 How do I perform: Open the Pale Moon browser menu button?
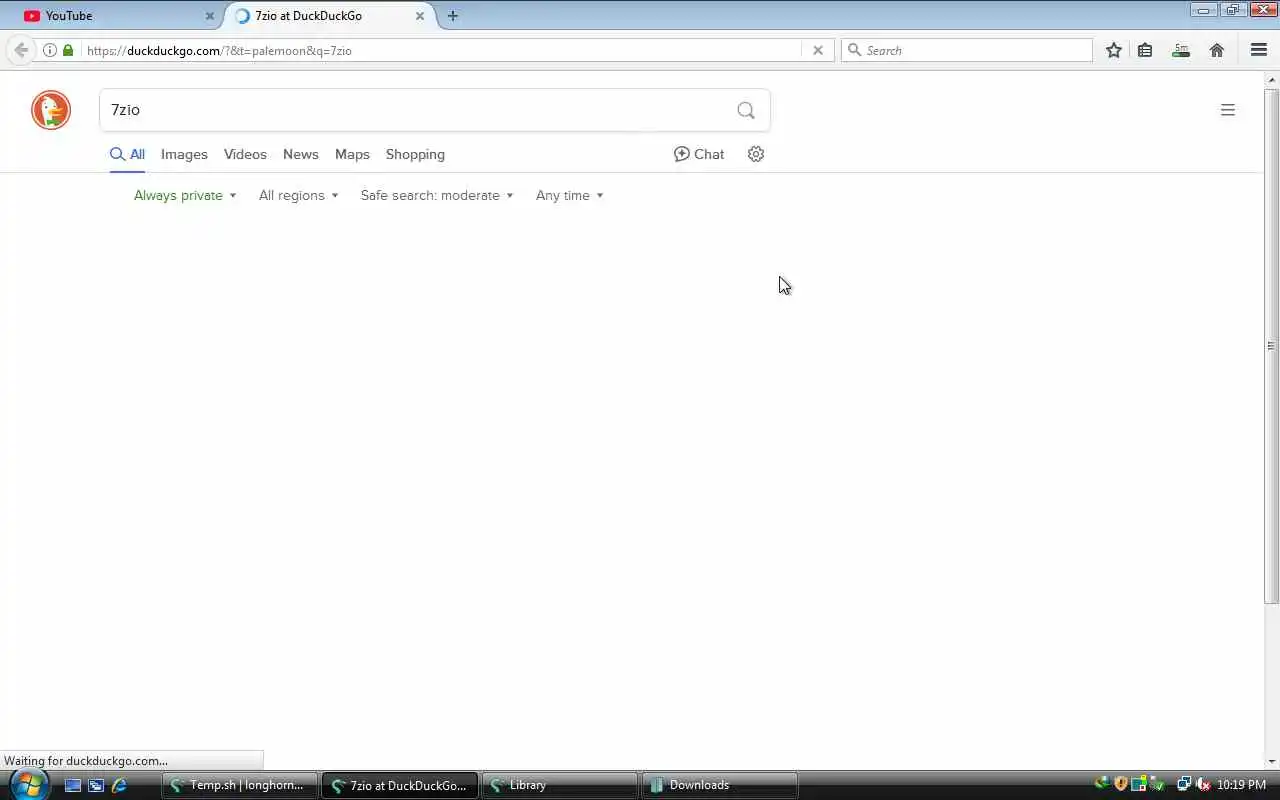1259,50
